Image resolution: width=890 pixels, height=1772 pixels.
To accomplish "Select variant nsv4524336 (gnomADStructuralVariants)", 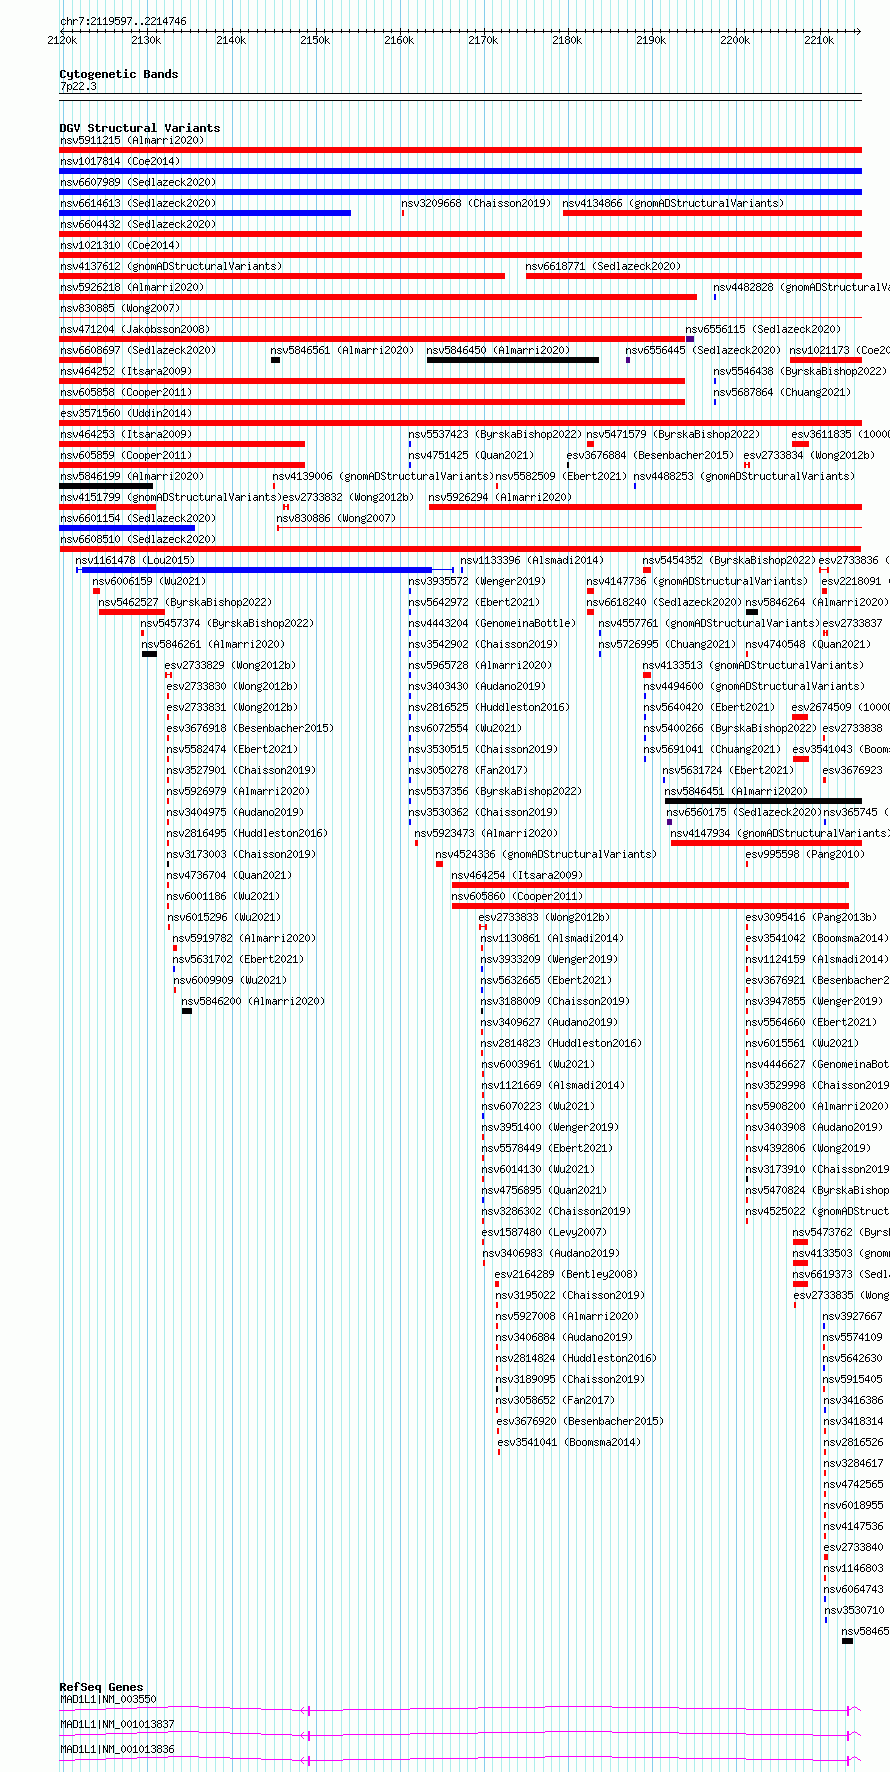I will pyautogui.click(x=546, y=855).
